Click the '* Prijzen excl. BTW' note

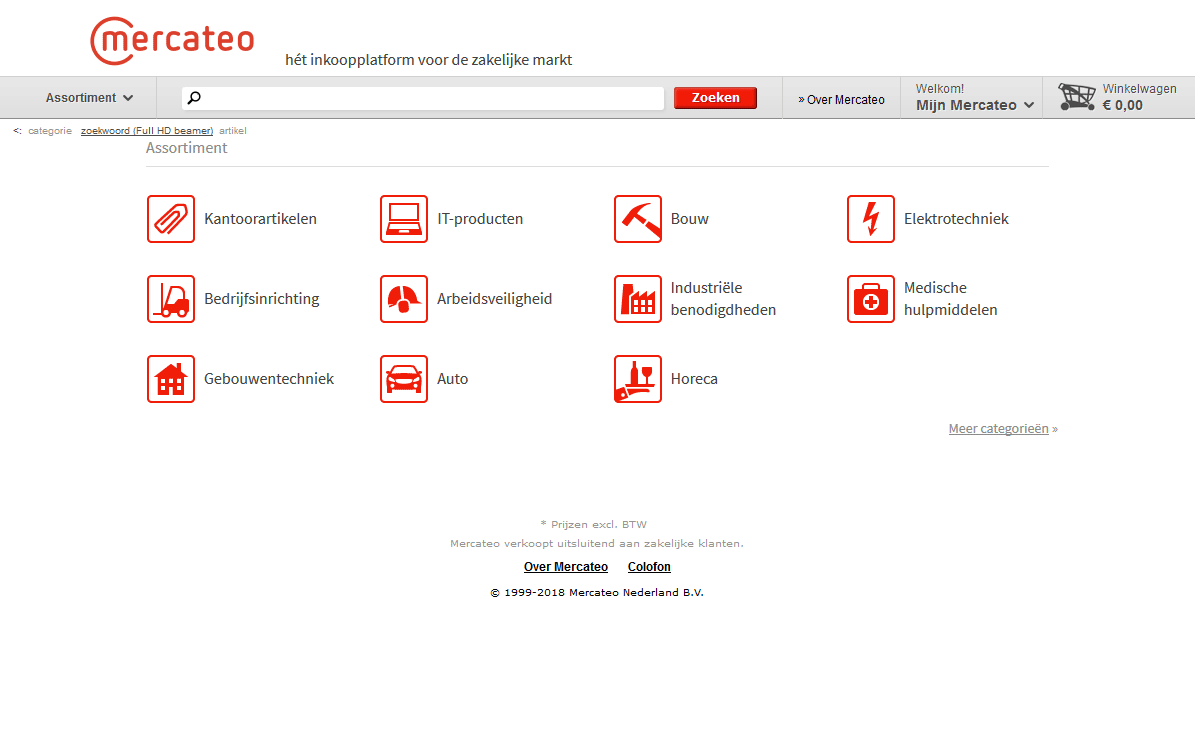pyautogui.click(x=594, y=524)
